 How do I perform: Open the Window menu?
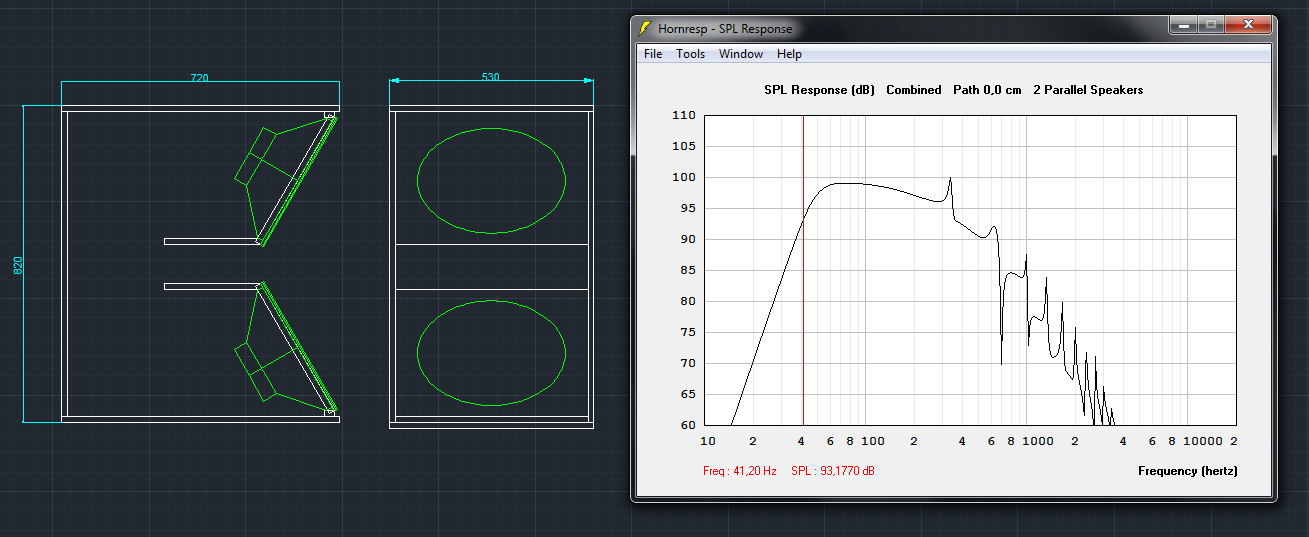coord(740,54)
